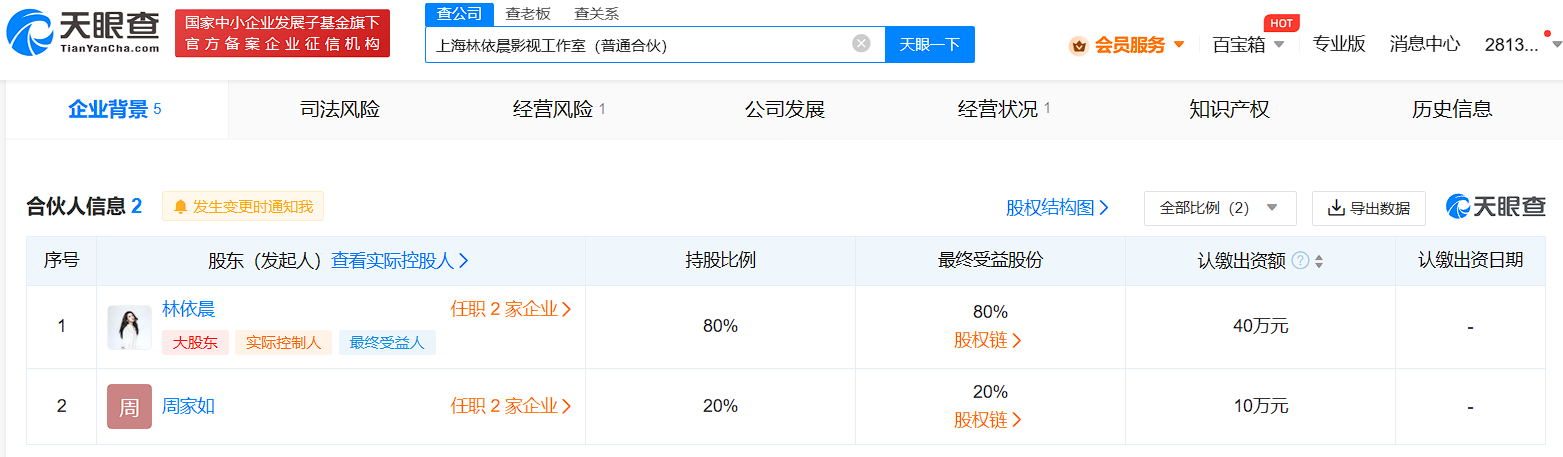Screen dimensions: 1563x457
Task: Click the help icon beside 认缴出资额
Action: (1300, 261)
